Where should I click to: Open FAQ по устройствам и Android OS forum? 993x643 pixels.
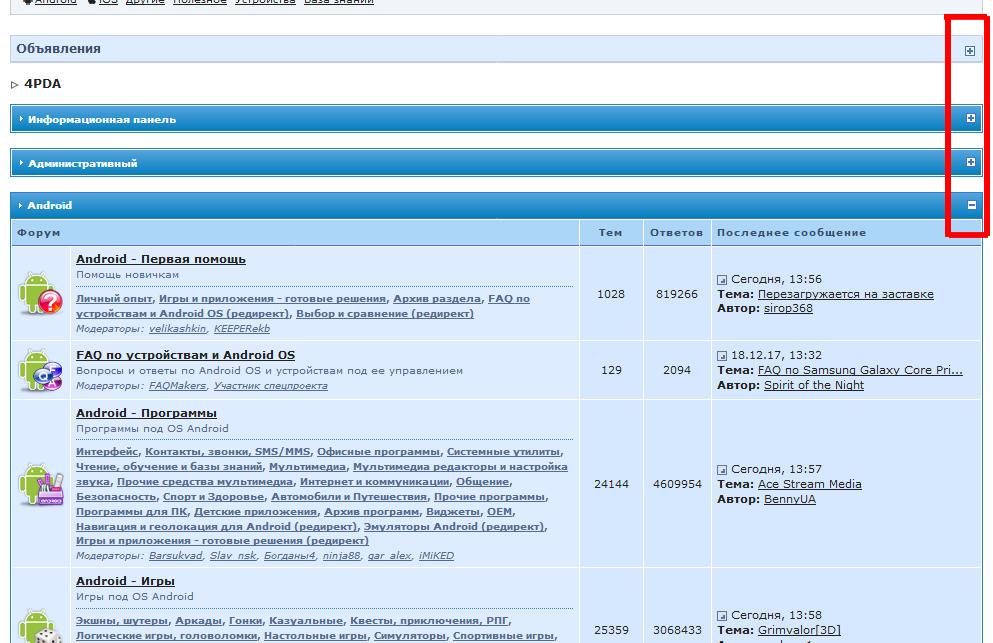(186, 355)
